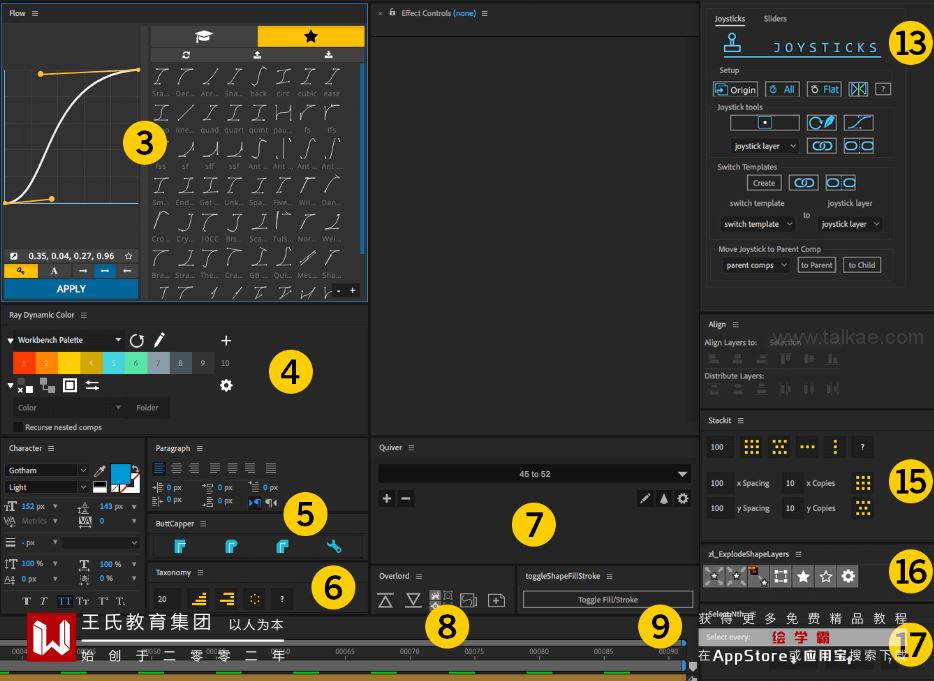Switch to the Sliders tab

coord(775,19)
